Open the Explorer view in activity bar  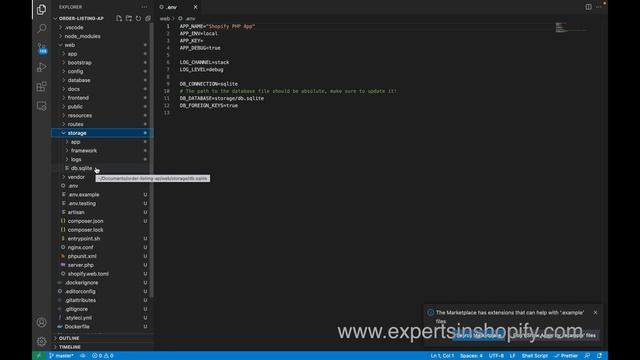42,9
